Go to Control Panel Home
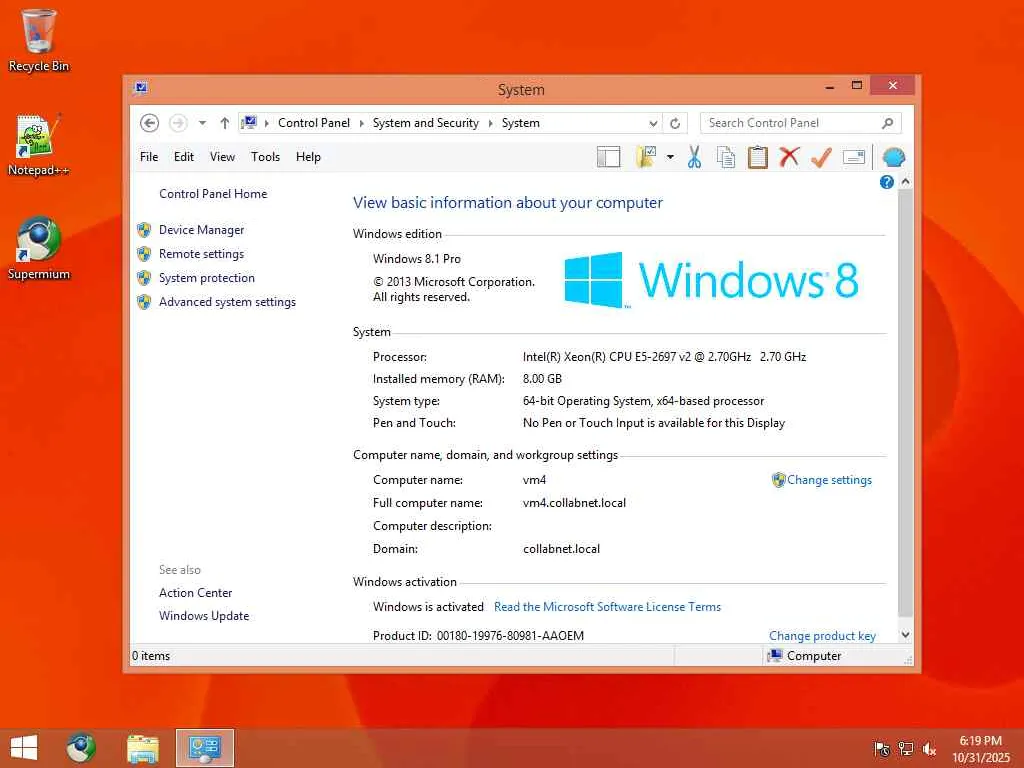The image size is (1024, 768). 213,194
